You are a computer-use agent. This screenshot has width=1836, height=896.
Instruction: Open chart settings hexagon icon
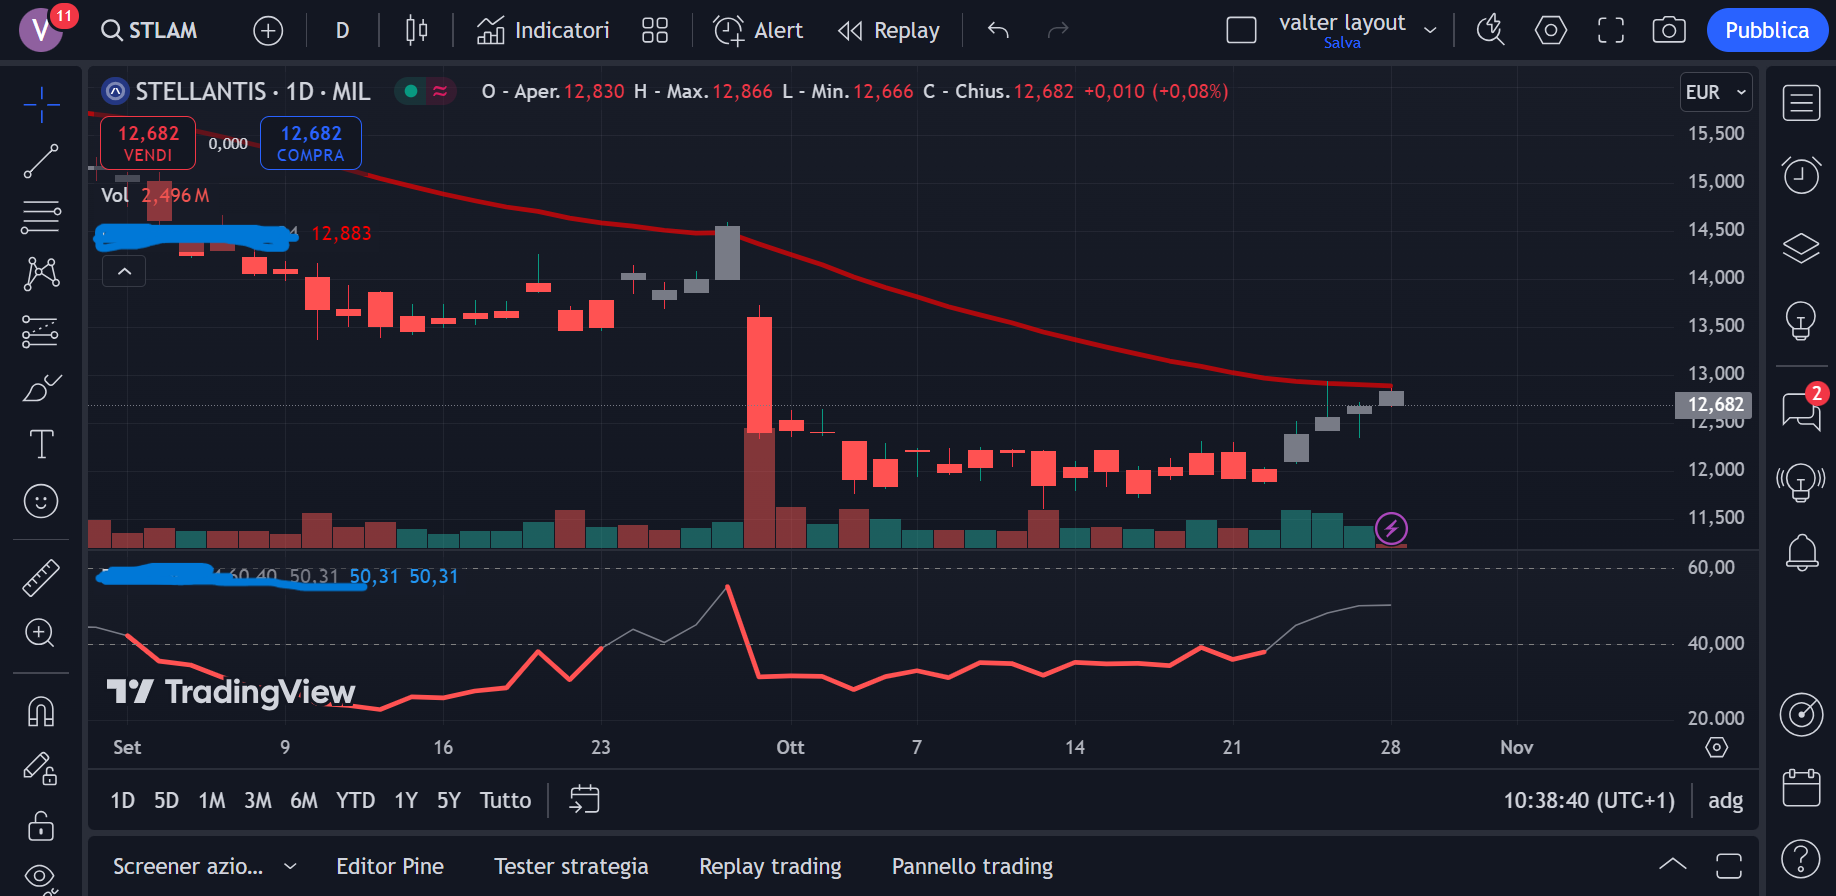[1551, 31]
